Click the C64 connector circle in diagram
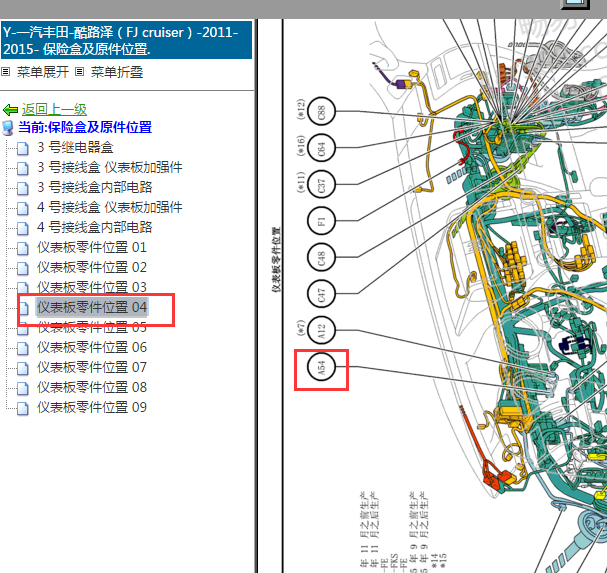Screen dimensions: 607x573 pos(321,148)
